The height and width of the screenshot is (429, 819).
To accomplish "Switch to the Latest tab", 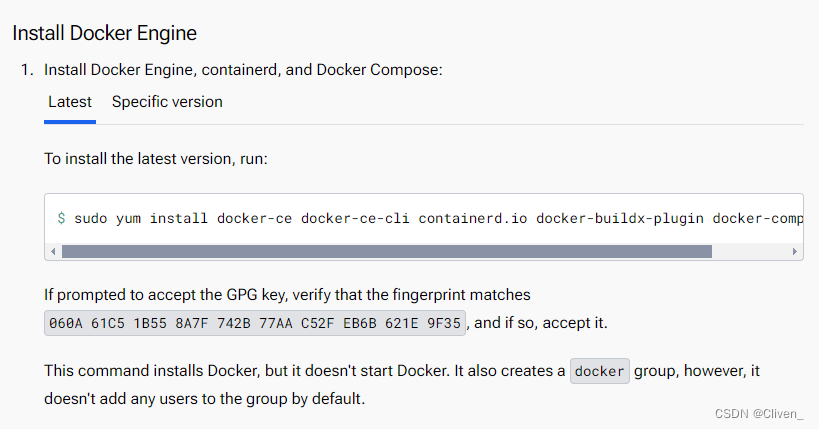I will pos(70,102).
